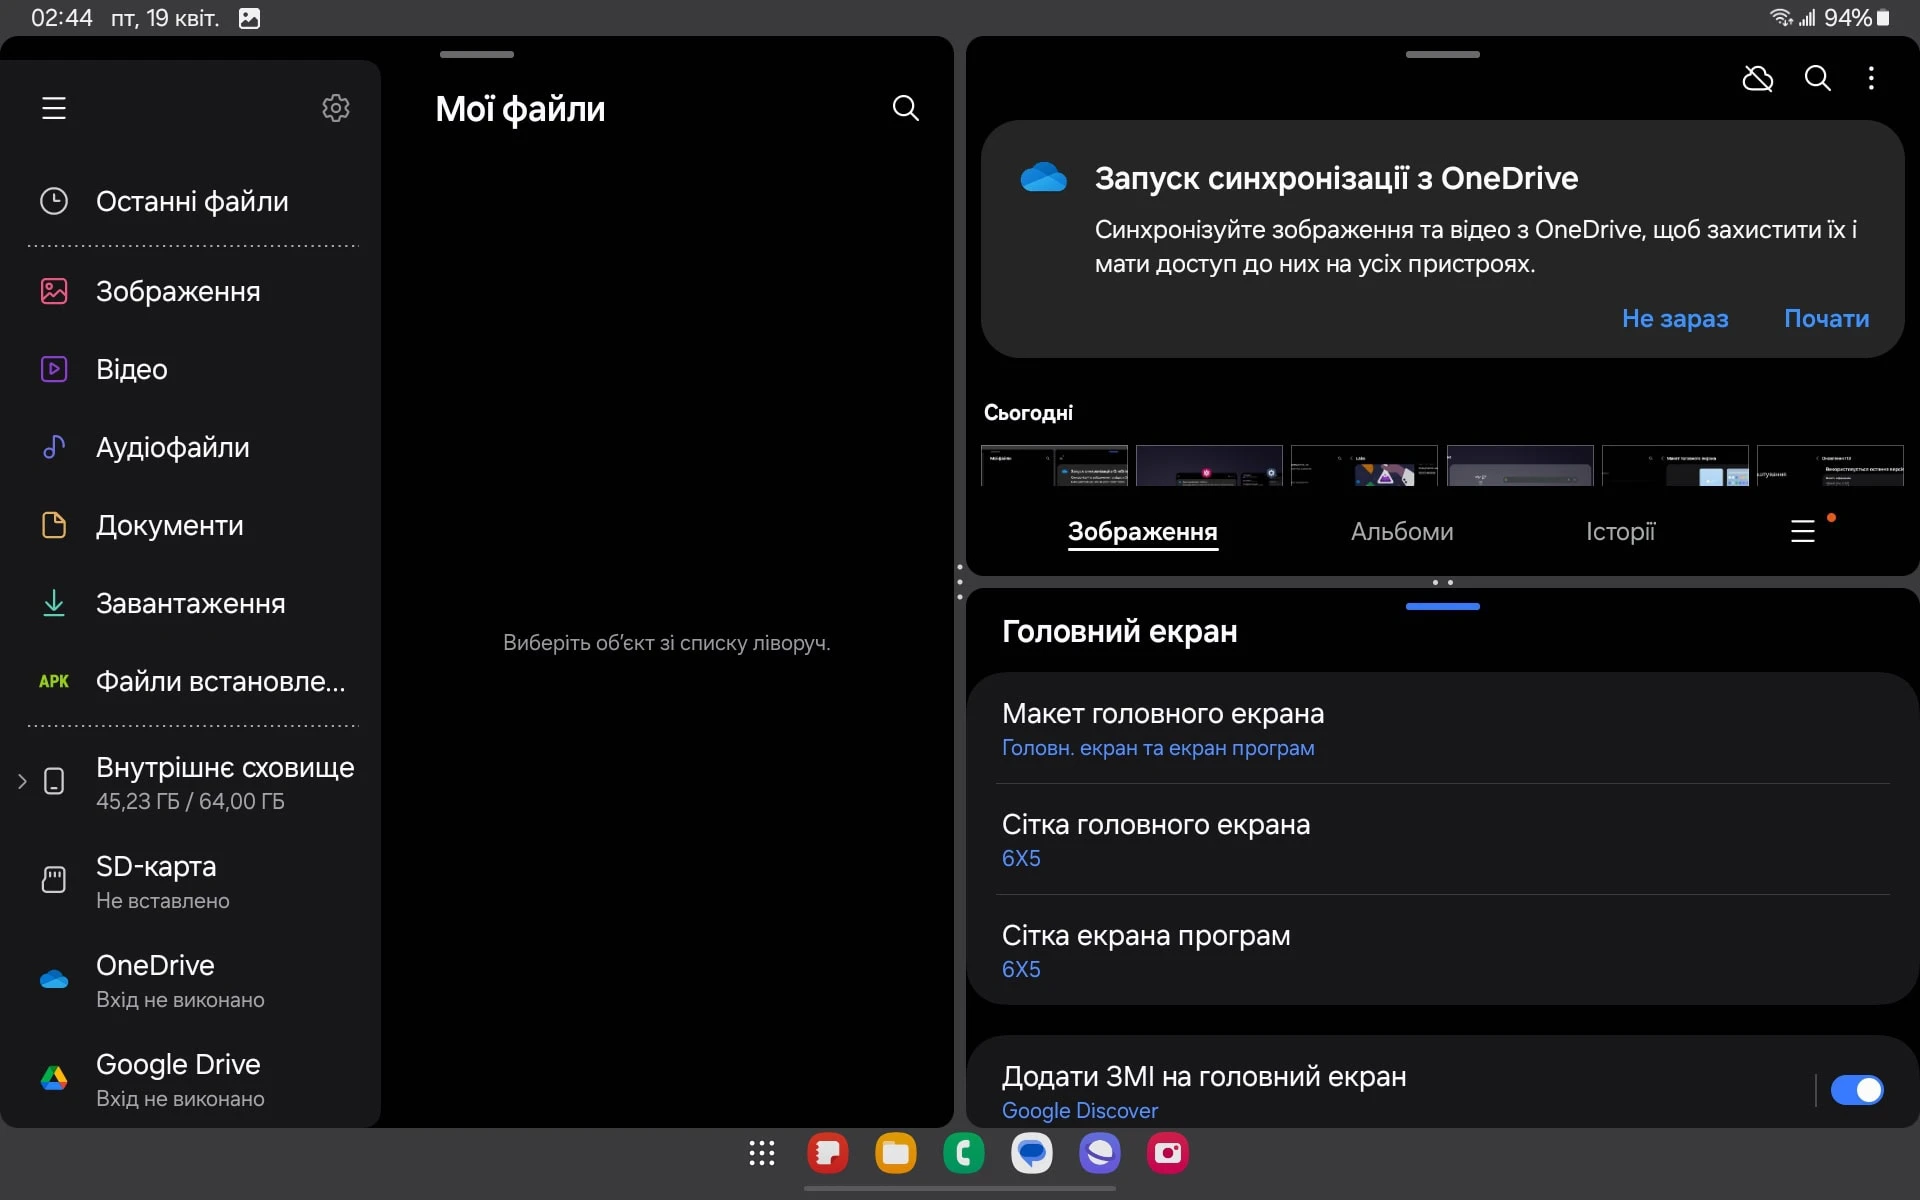Tap the search icon in Gallery
The width and height of the screenshot is (1920, 1200).
click(1818, 78)
